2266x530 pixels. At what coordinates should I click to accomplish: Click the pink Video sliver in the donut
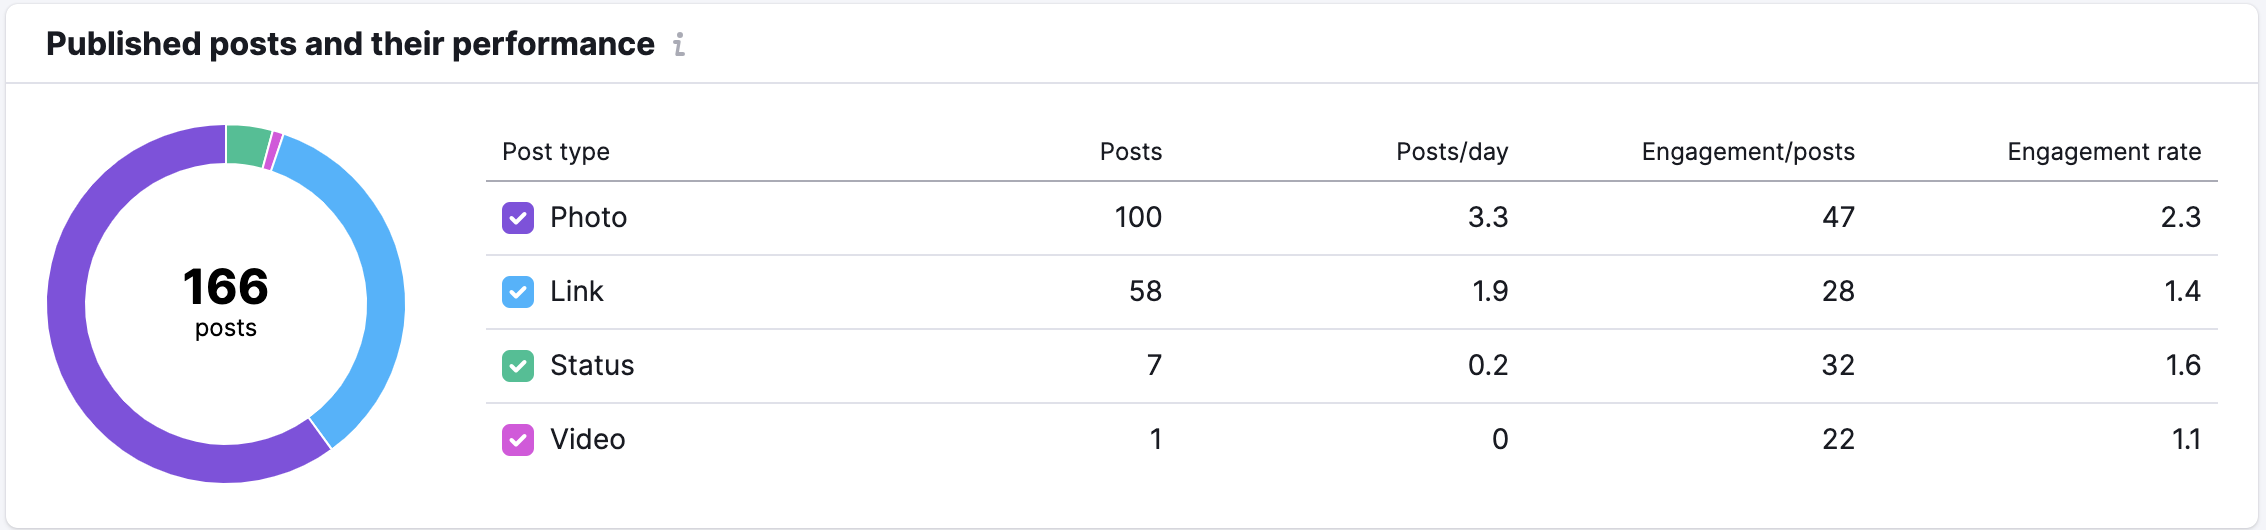[x=272, y=150]
